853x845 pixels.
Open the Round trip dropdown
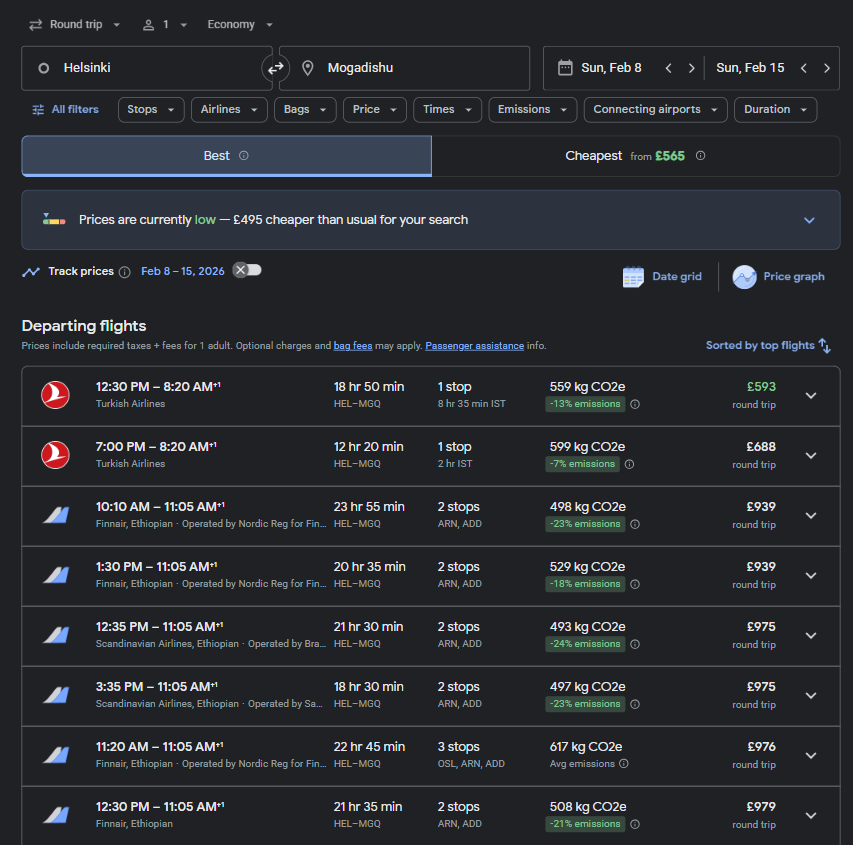pos(74,24)
